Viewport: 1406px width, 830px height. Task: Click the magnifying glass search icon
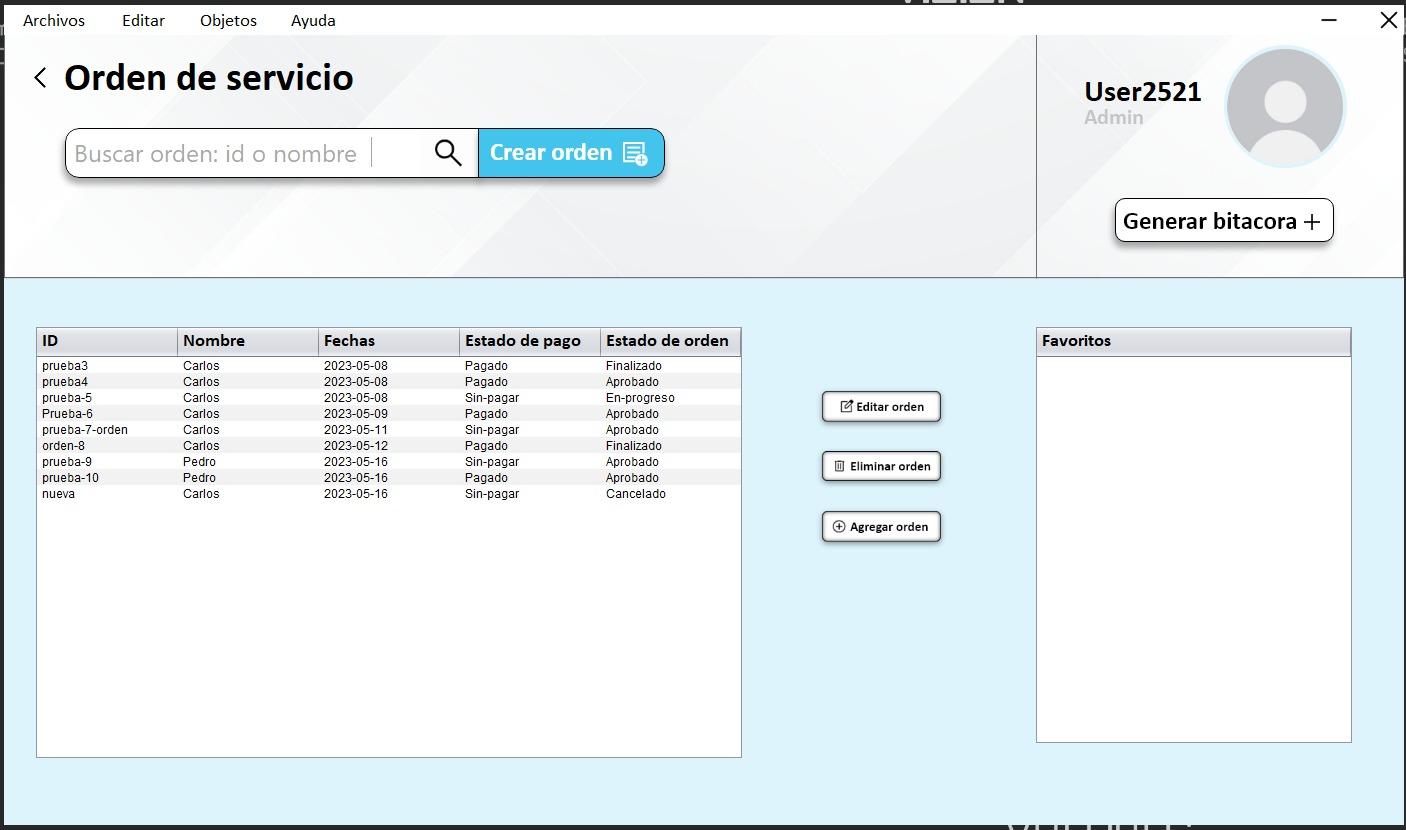pos(448,153)
